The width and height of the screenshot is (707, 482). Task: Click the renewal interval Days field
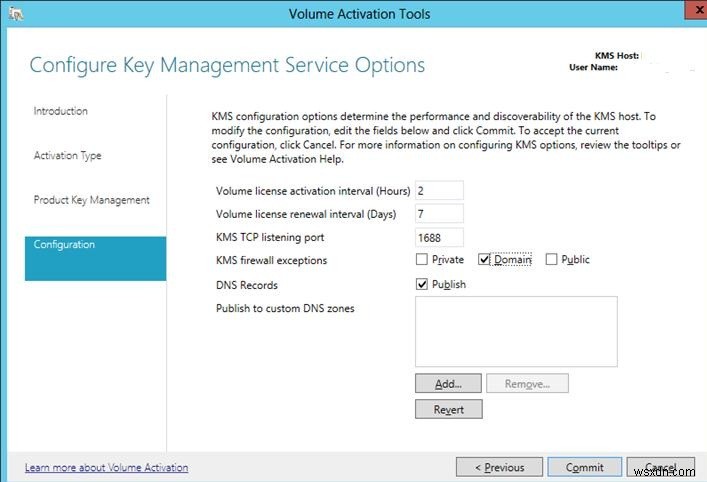click(x=439, y=214)
